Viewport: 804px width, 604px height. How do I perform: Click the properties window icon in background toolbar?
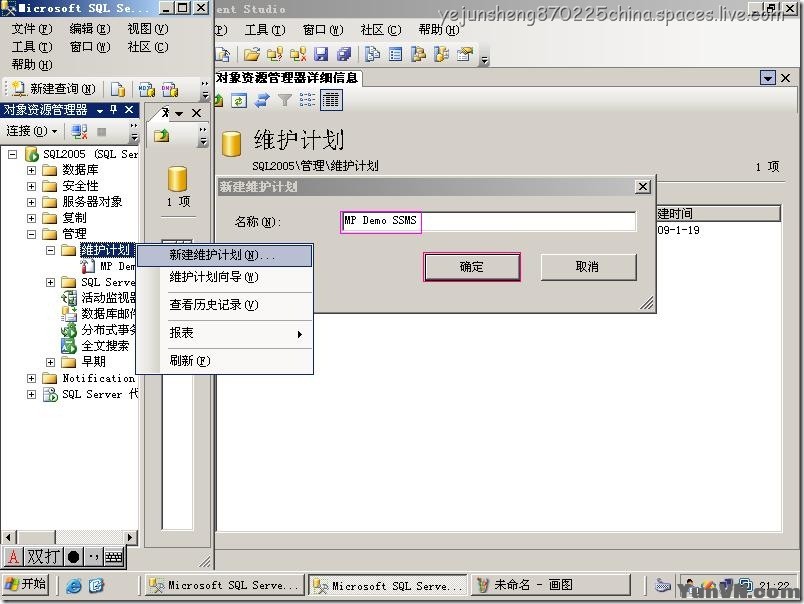tap(465, 54)
